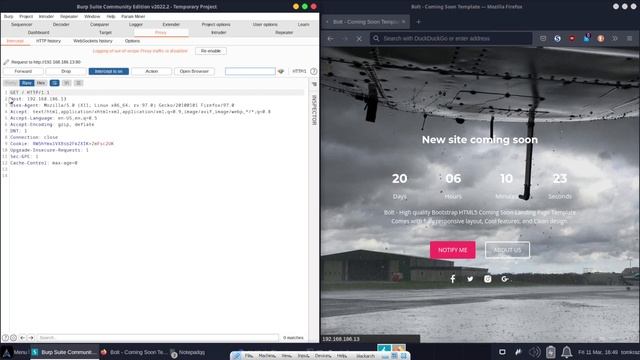Open the Param Miner menu
The width and height of the screenshot is (640, 360).
pyautogui.click(x=133, y=16)
